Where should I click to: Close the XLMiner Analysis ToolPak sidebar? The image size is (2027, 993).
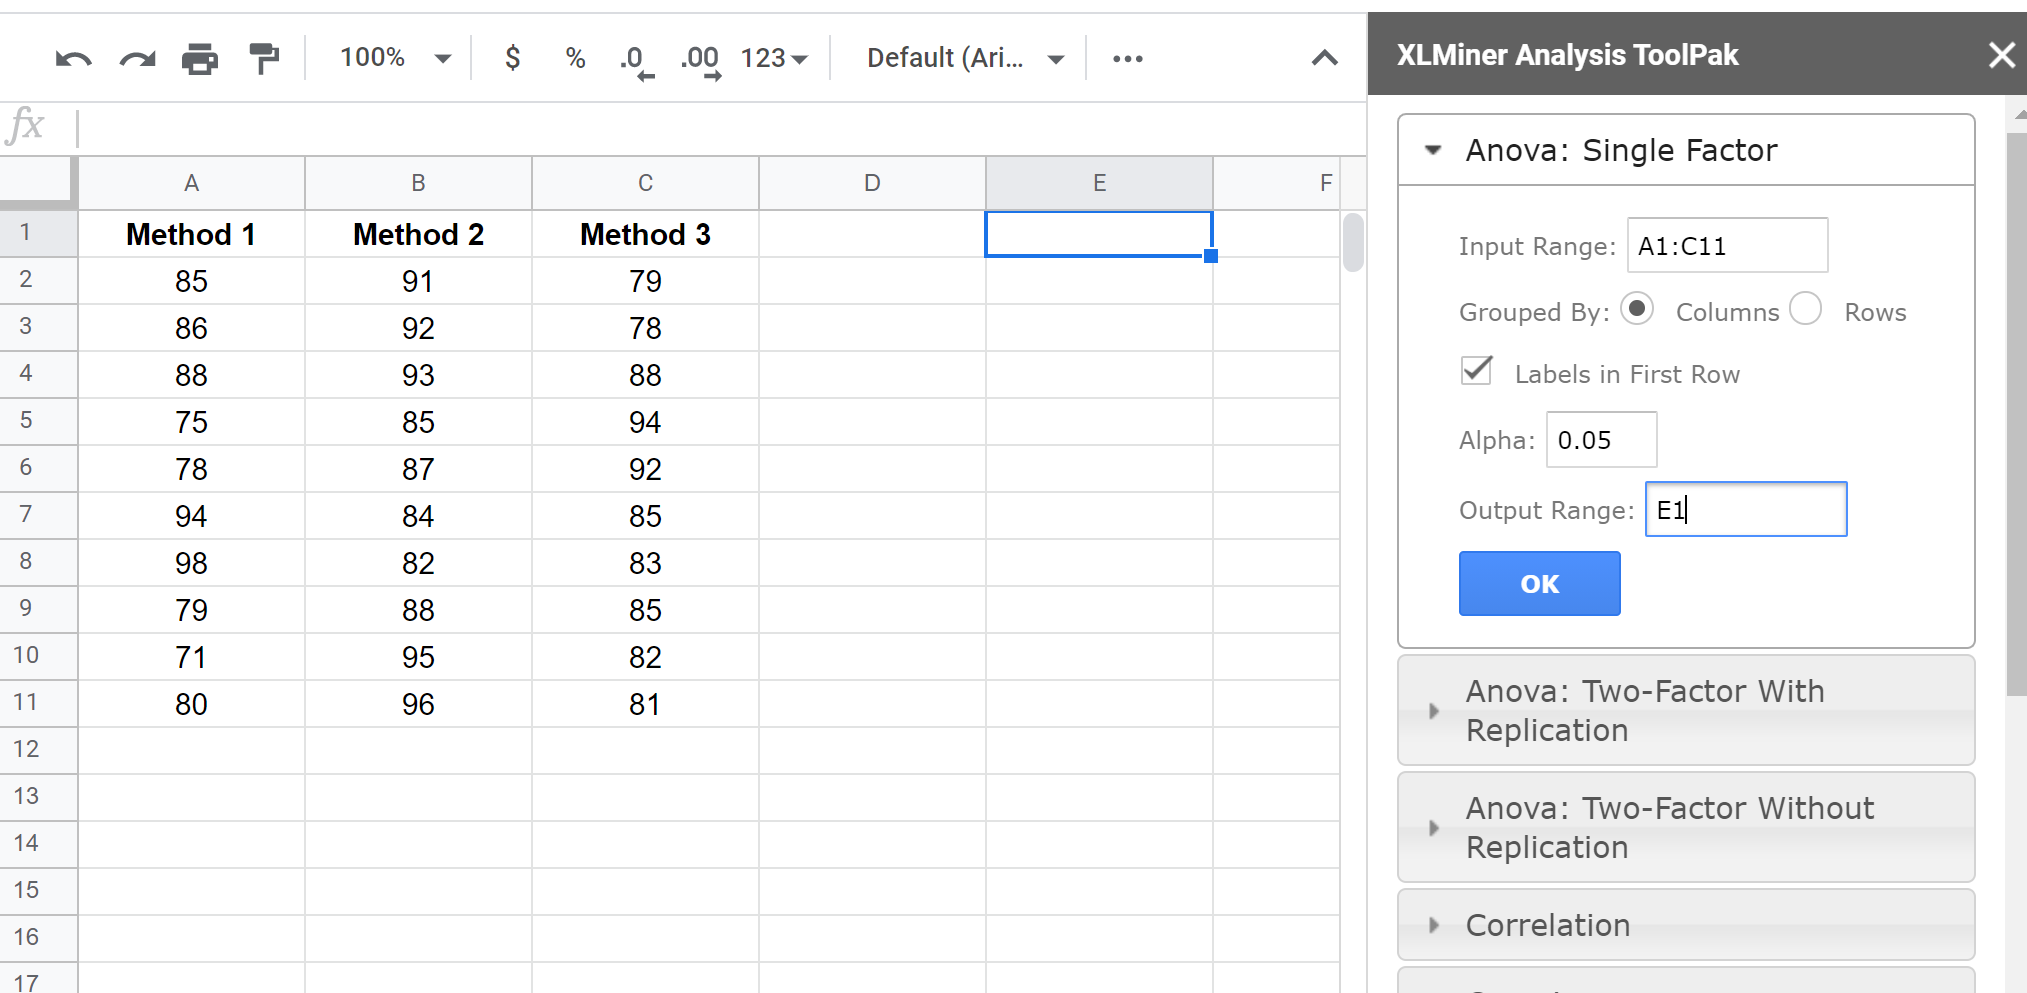(x=2001, y=55)
